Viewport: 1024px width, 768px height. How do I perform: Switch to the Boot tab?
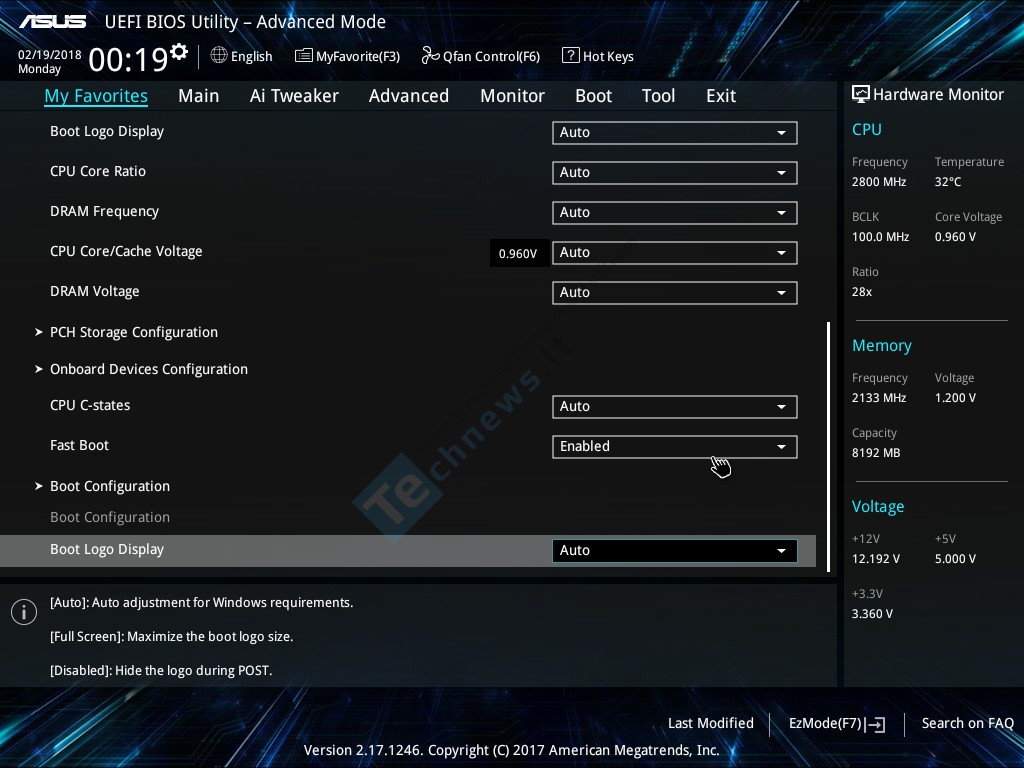[x=593, y=96]
